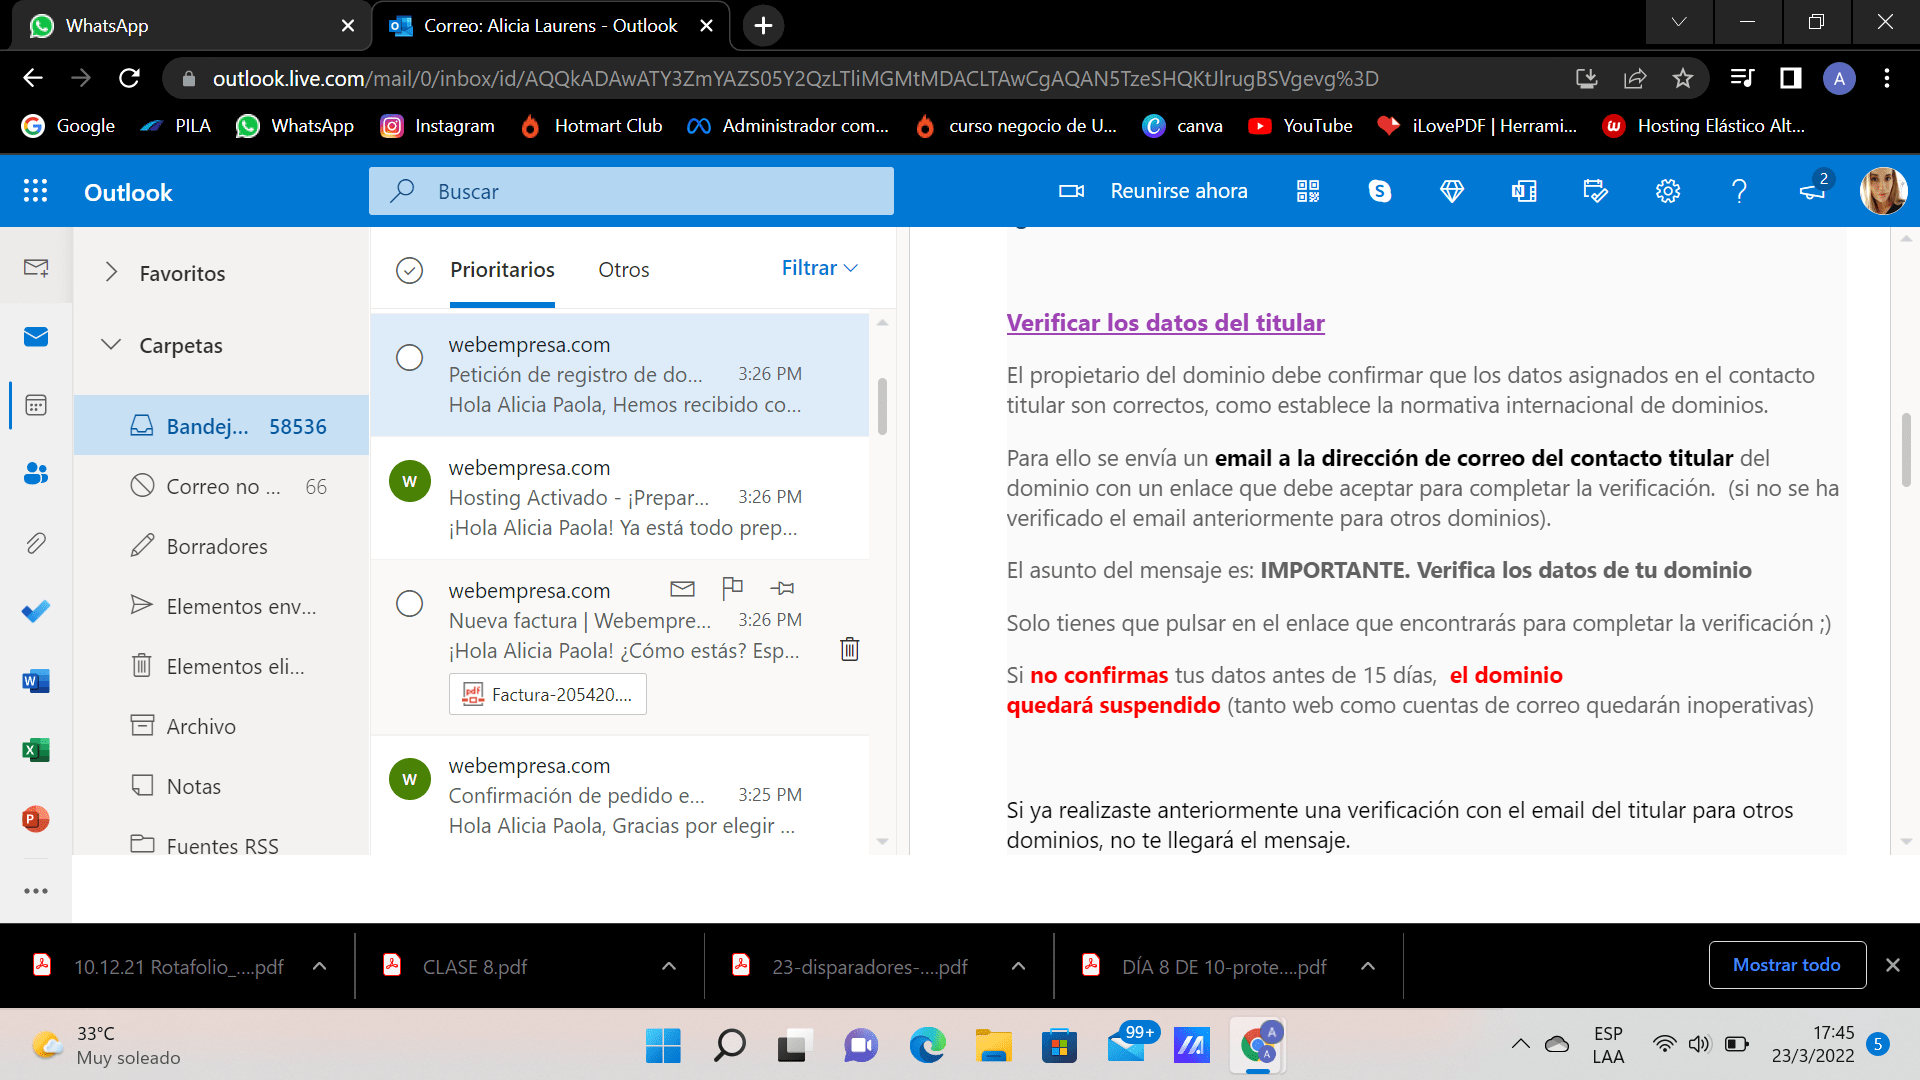This screenshot has height=1080, width=1920.
Task: Open a new Chrome tab
Action: [x=763, y=25]
